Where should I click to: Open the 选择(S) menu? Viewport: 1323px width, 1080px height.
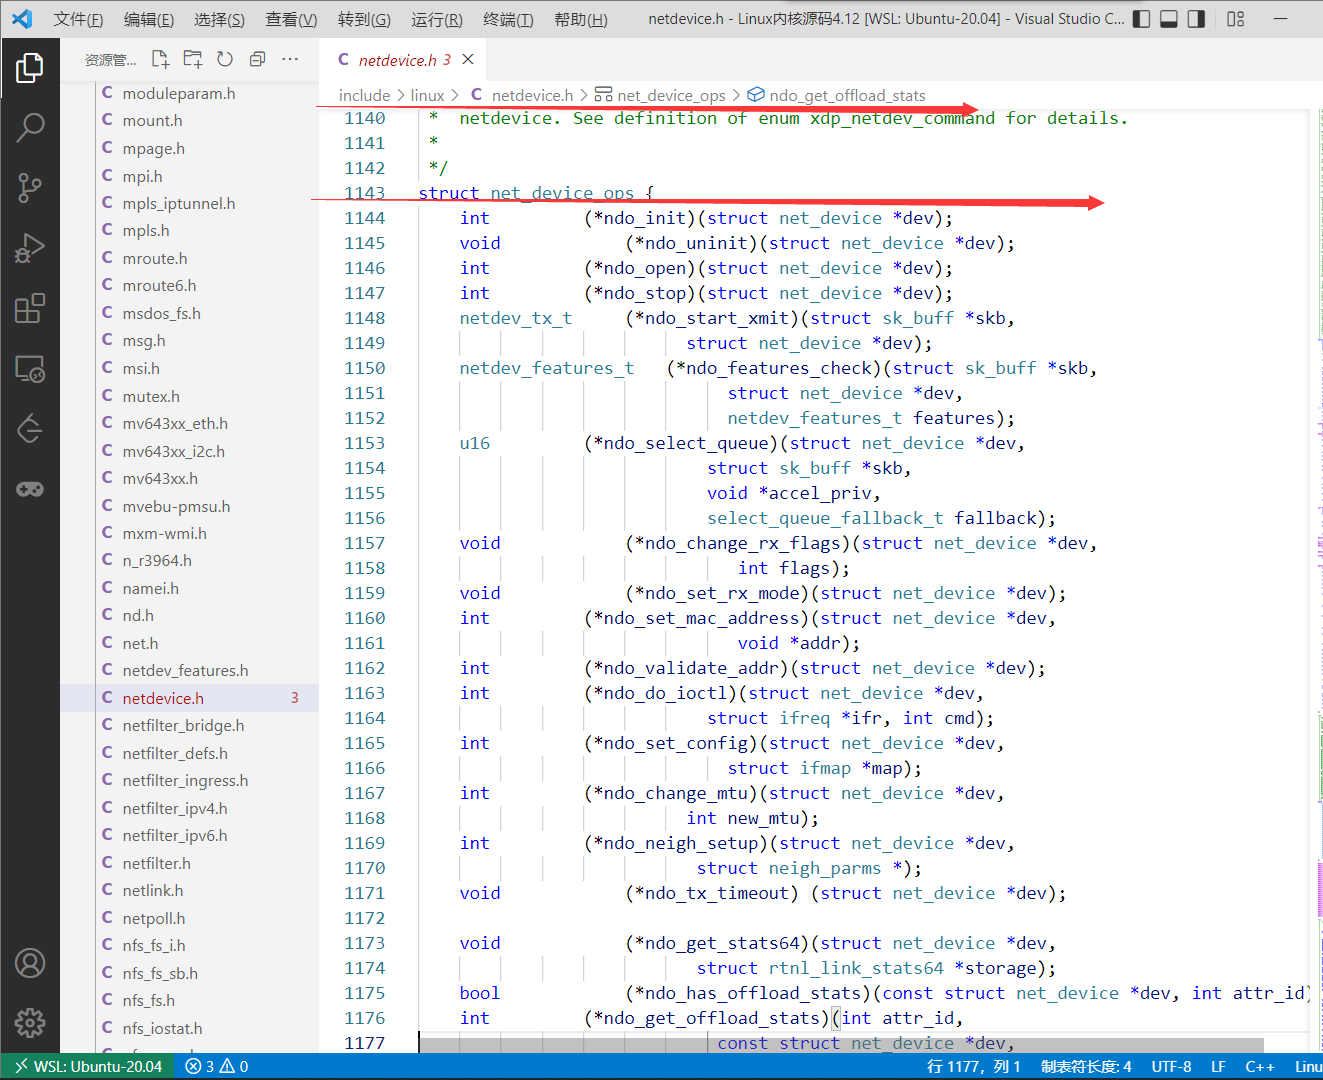tap(219, 19)
